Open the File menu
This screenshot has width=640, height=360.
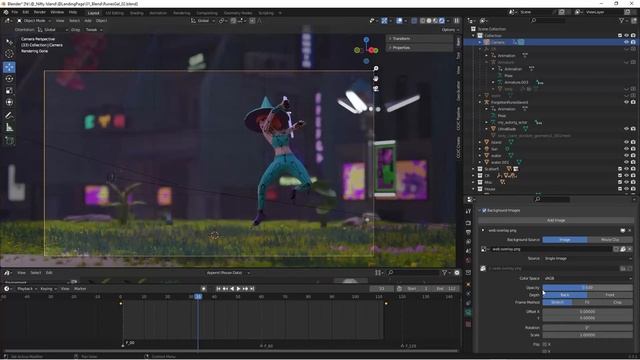pyautogui.click(x=15, y=13)
